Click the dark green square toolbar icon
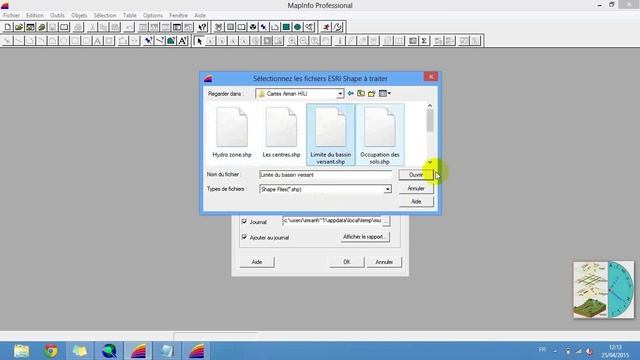Viewport: 640px width, 360px height. click(x=286, y=27)
